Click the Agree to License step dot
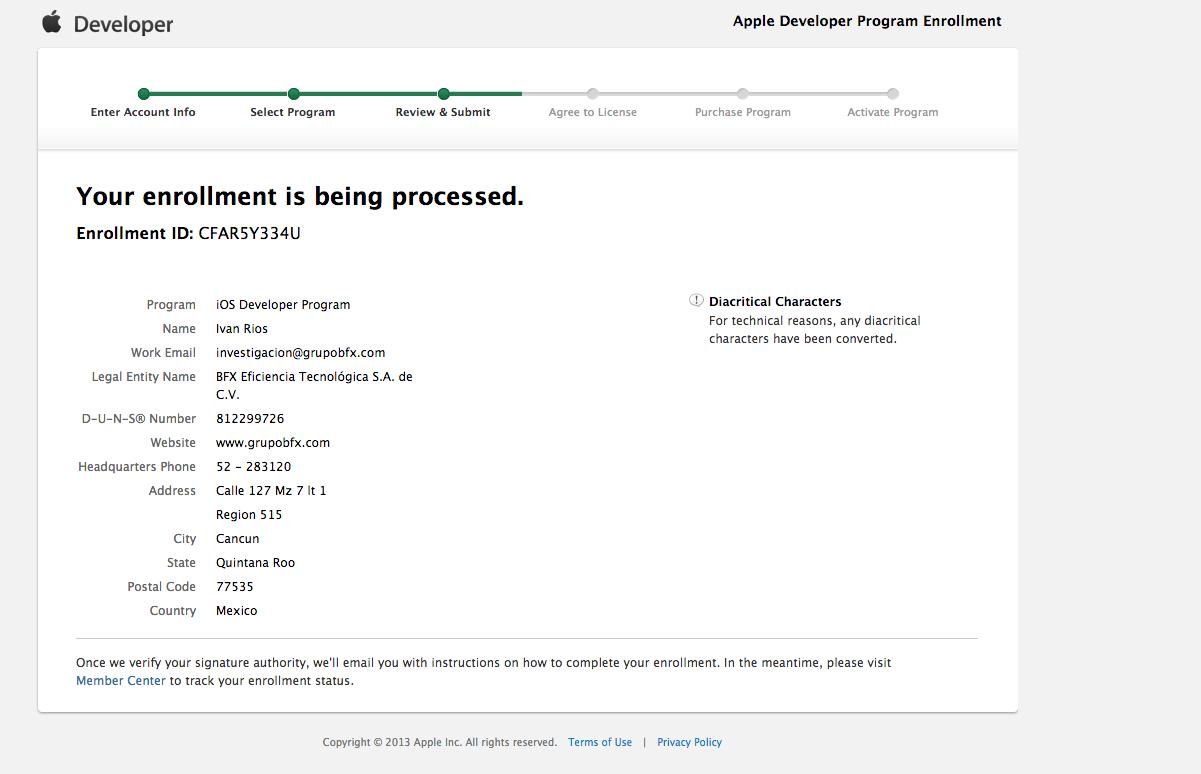The image size is (1201, 774). [593, 94]
